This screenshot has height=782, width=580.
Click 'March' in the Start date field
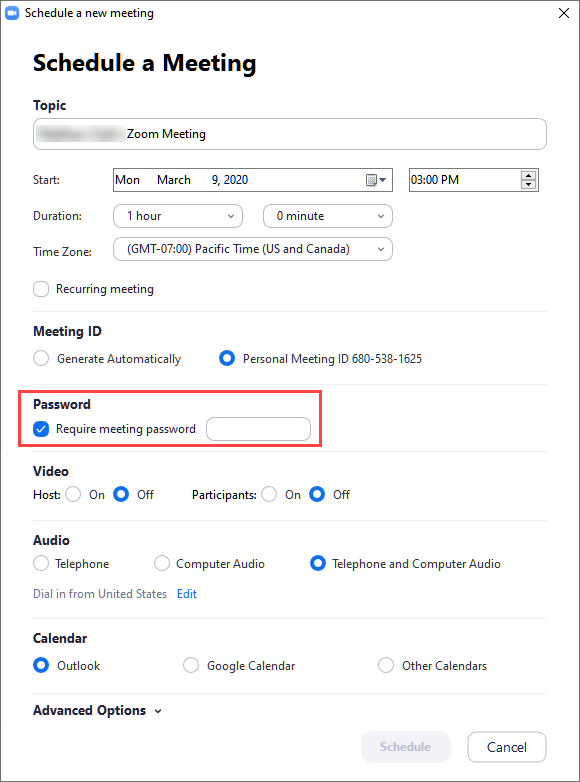pos(174,180)
